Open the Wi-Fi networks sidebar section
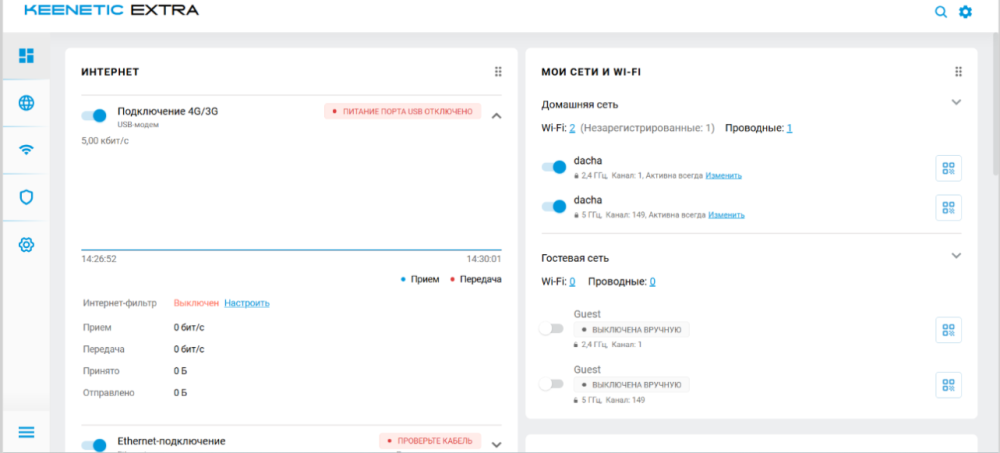Image resolution: width=1000 pixels, height=453 pixels. pos(26,150)
